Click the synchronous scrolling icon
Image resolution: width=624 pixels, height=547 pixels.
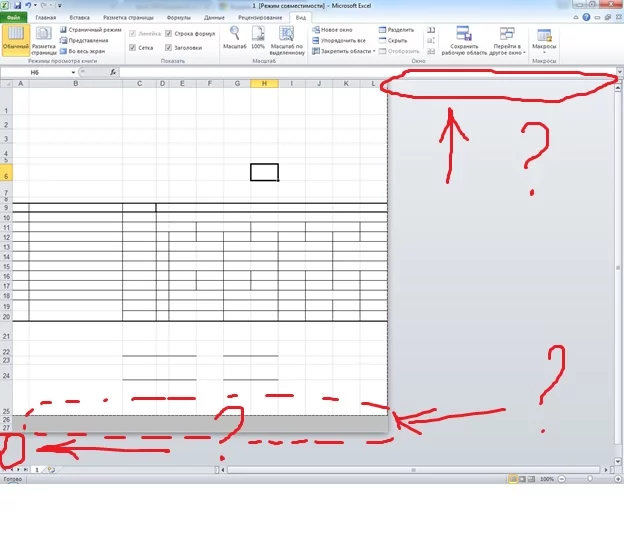click(x=431, y=41)
